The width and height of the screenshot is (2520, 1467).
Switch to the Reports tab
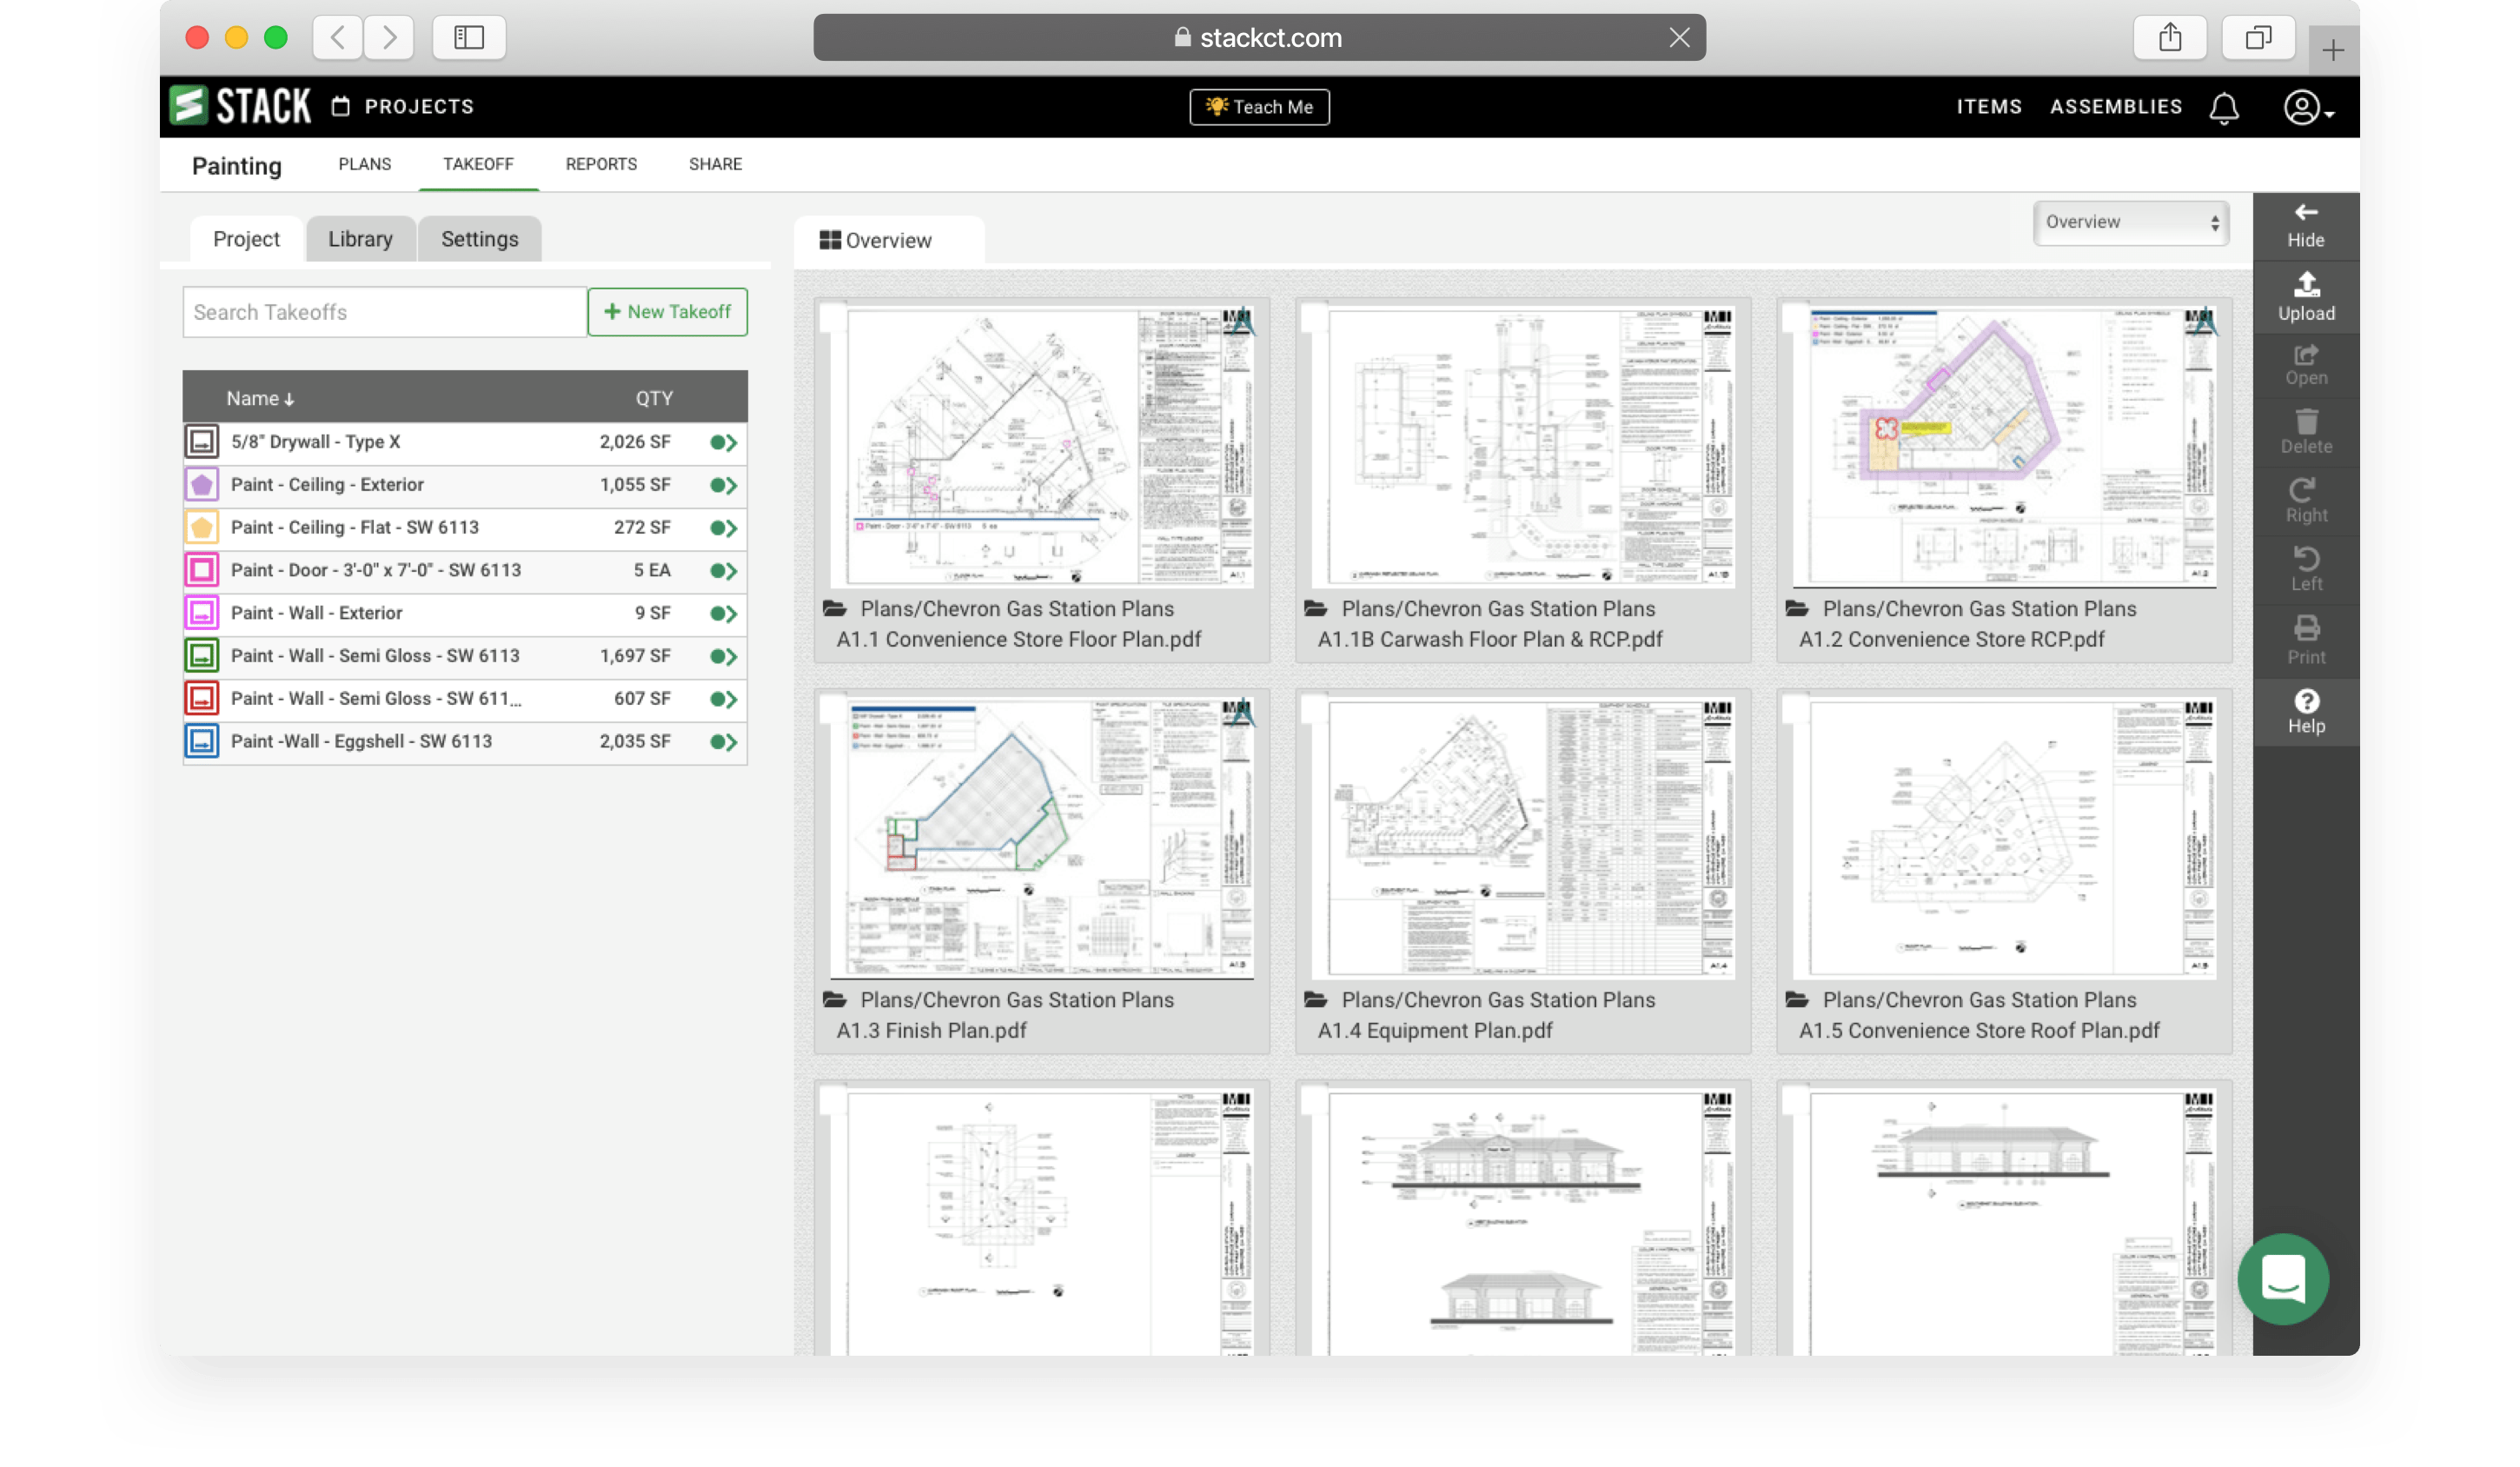coord(601,164)
